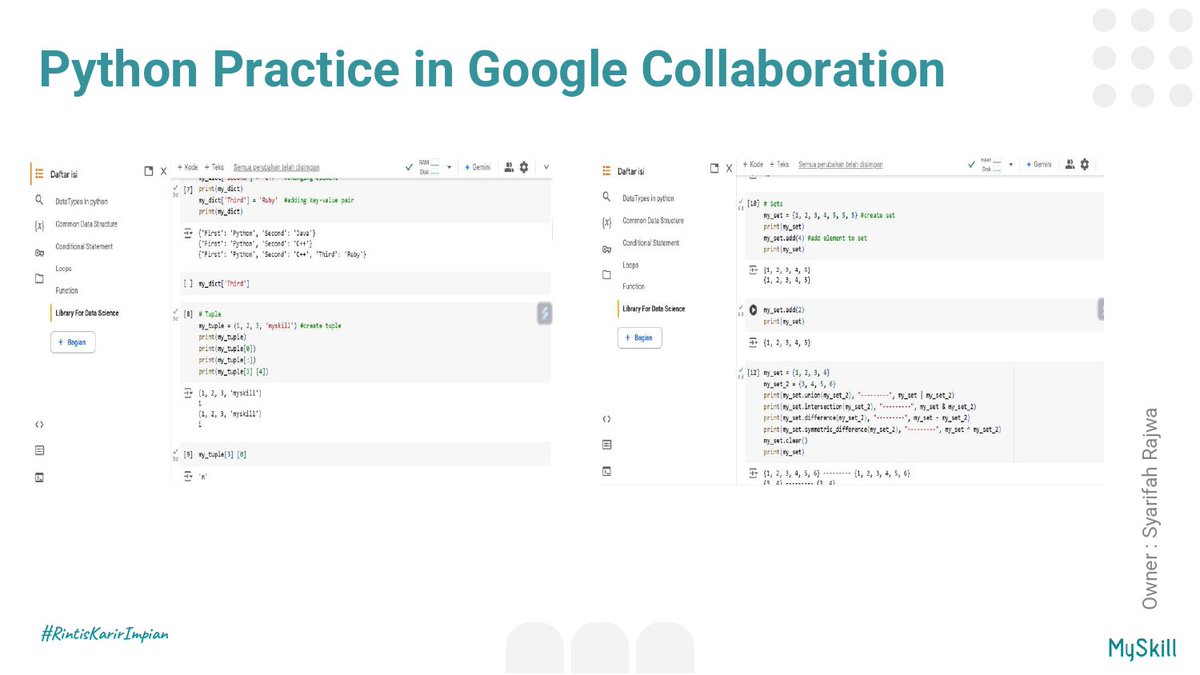Open code snippets icon in left notebook
The height and width of the screenshot is (675, 1200).
click(38, 424)
